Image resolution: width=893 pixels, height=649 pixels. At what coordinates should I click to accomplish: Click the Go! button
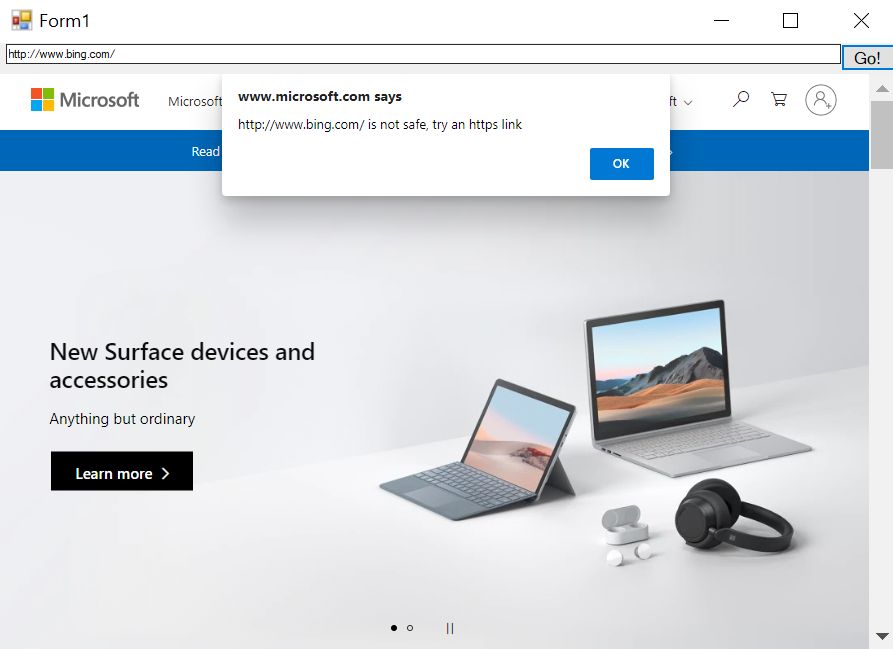click(x=867, y=57)
